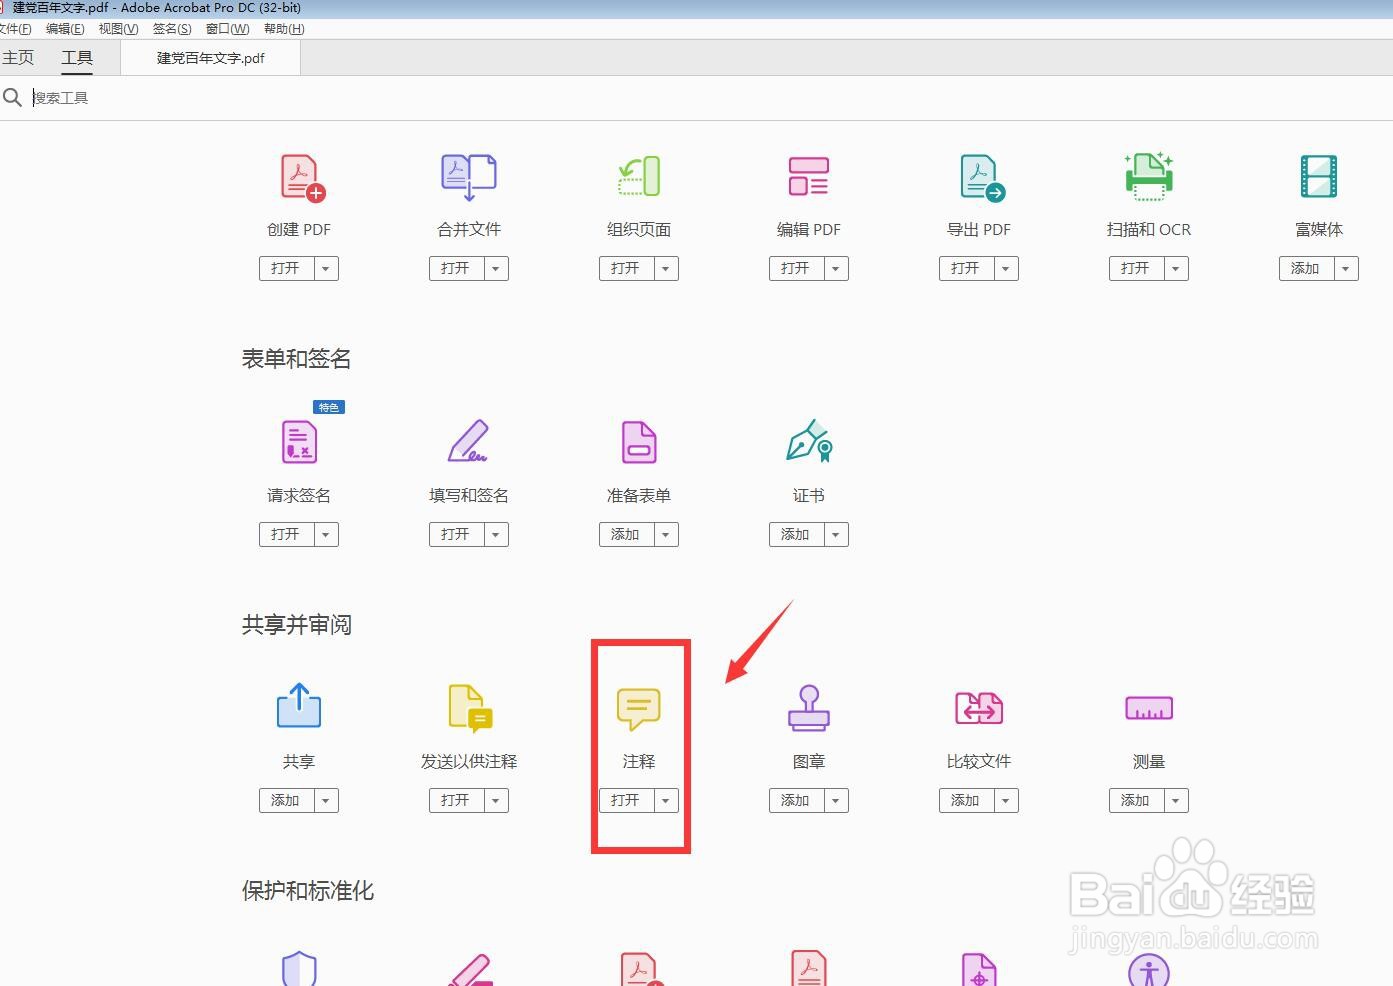Screen dimensions: 1393x986
Task: Expand dropdown arrow next to 测量 添加
Action: click(1176, 801)
